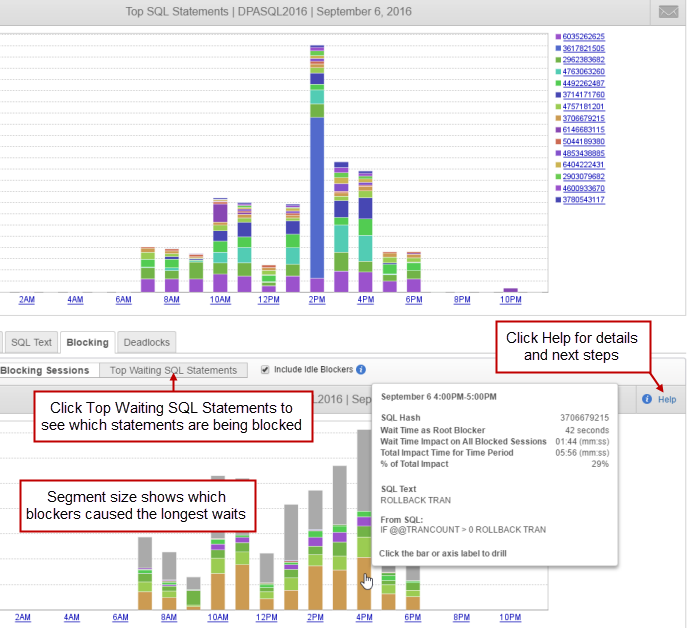
Task: Select the Blocking Sessions view button
Action: pyautogui.click(x=45, y=370)
